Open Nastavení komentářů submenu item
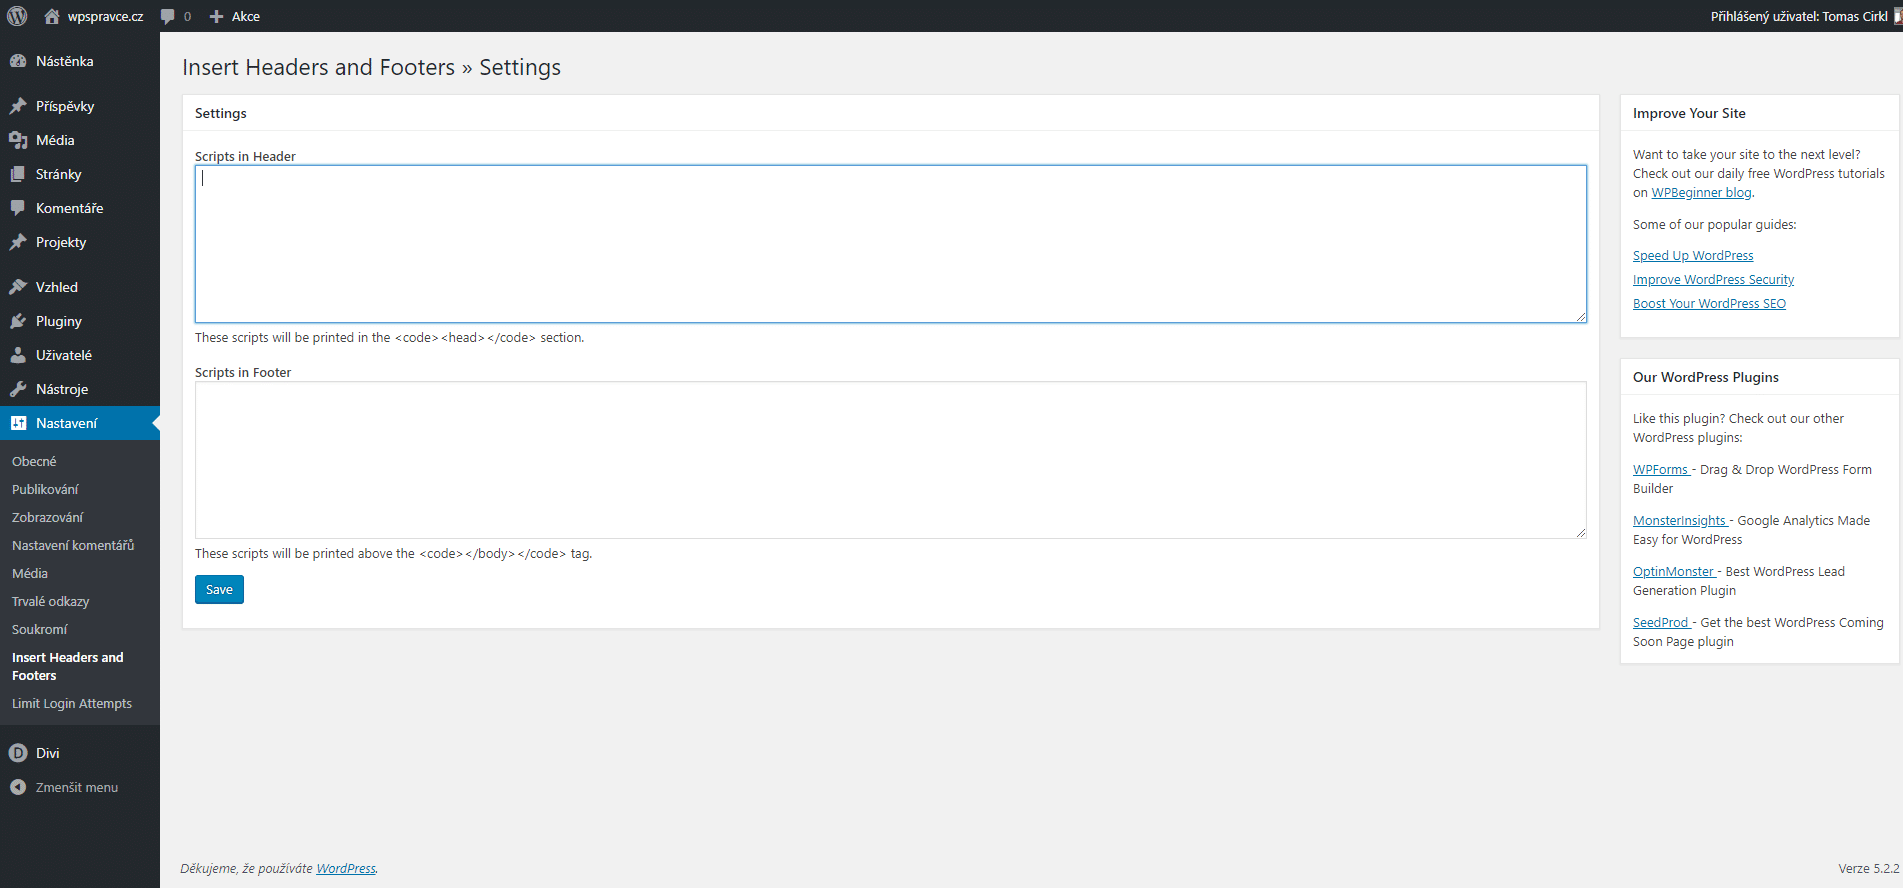1903x888 pixels. pyautogui.click(x=73, y=545)
